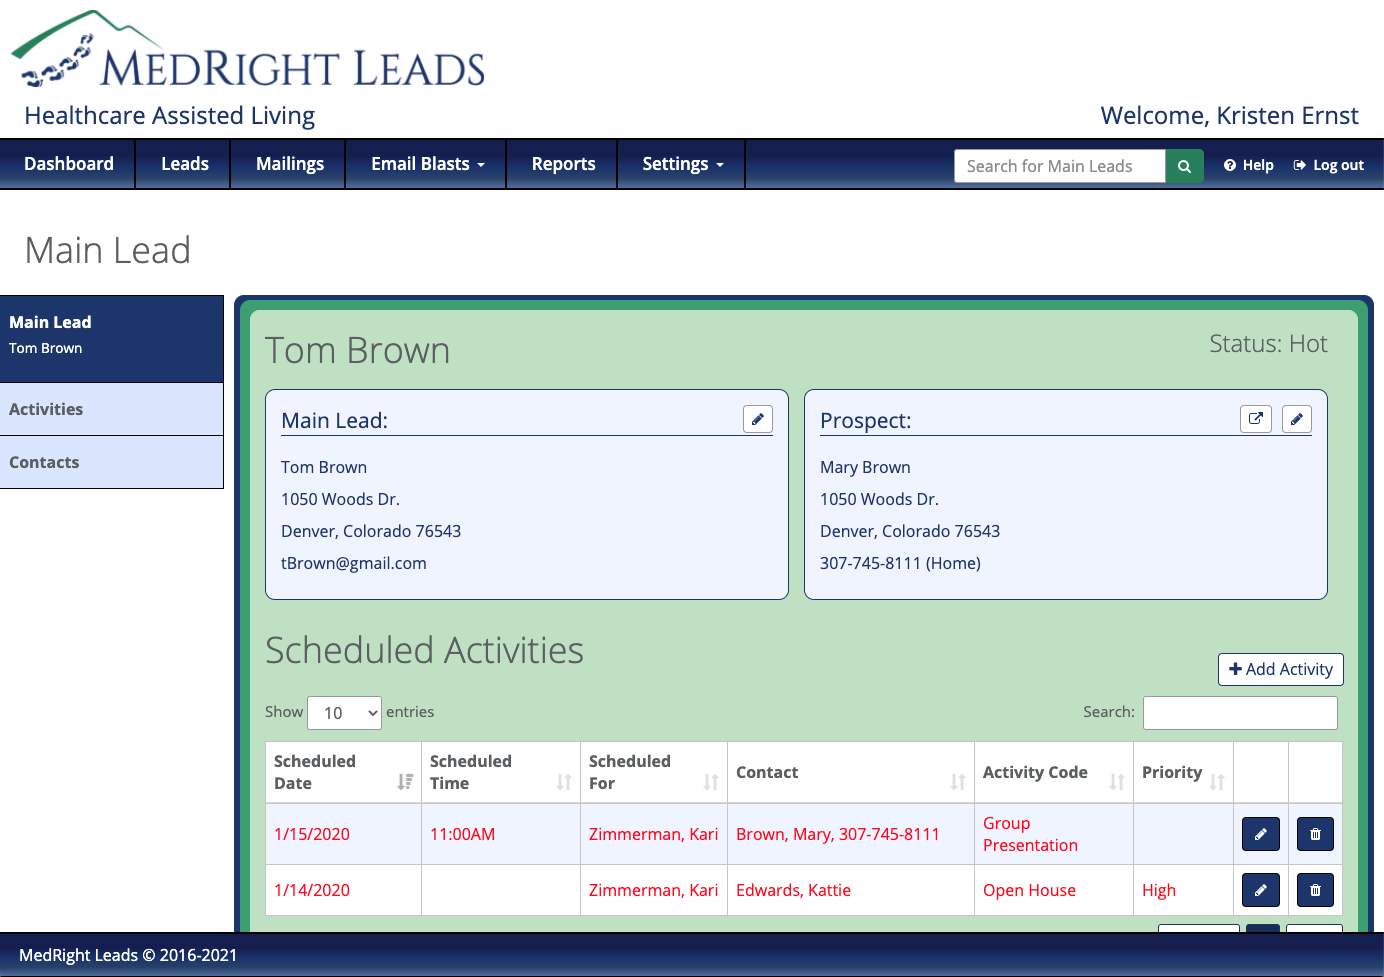1384x977 pixels.
Task: Click the MedRight Leads logo
Action: (248, 50)
